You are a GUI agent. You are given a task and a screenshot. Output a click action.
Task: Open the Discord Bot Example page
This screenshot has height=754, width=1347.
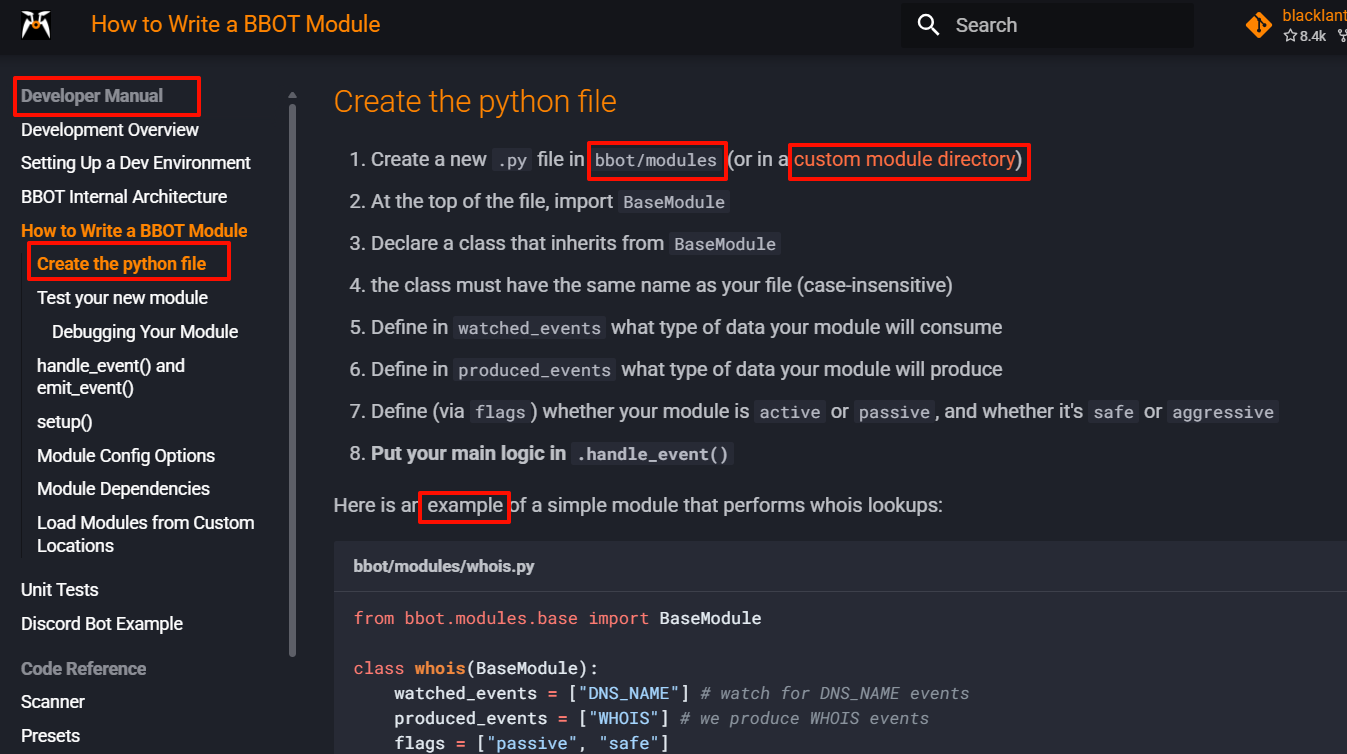pyautogui.click(x=102, y=624)
